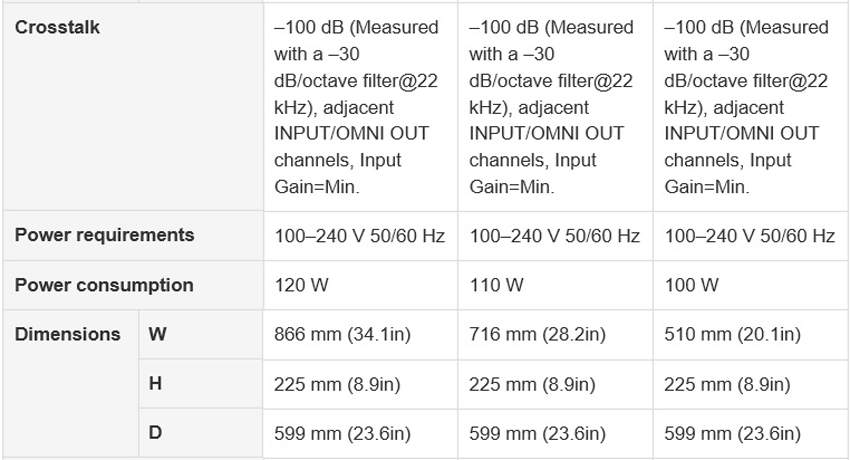Select the last column's crosstalk description text
This screenshot has width=850, height=460.
coord(746,107)
